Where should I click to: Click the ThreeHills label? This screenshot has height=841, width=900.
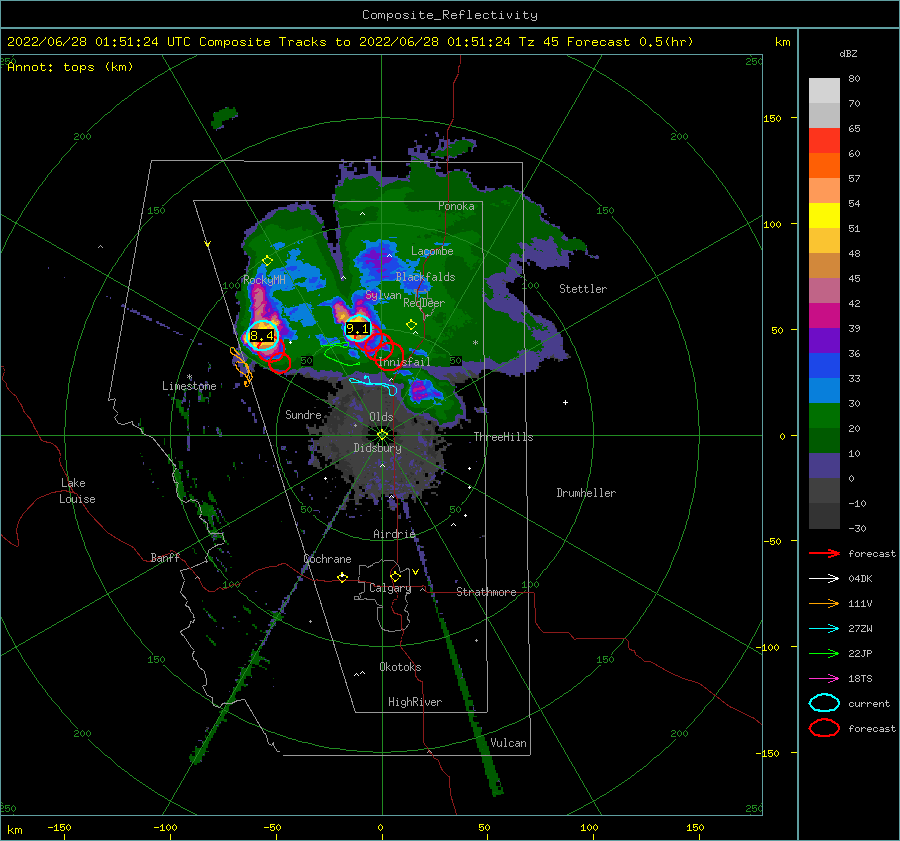(503, 437)
